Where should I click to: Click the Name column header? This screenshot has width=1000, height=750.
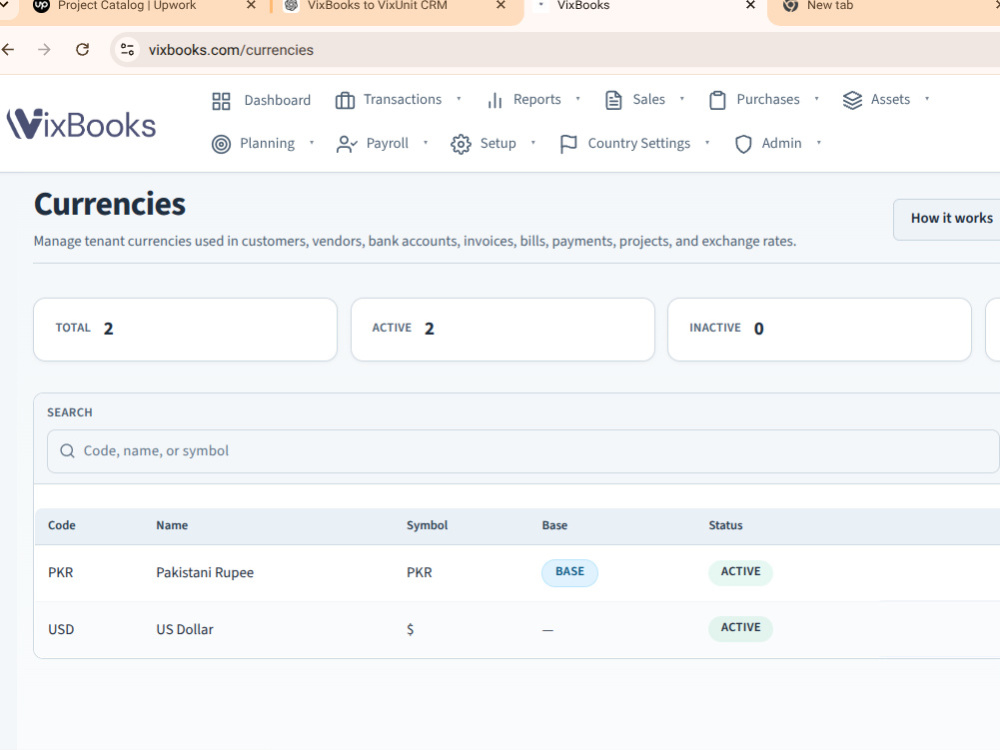[172, 526]
